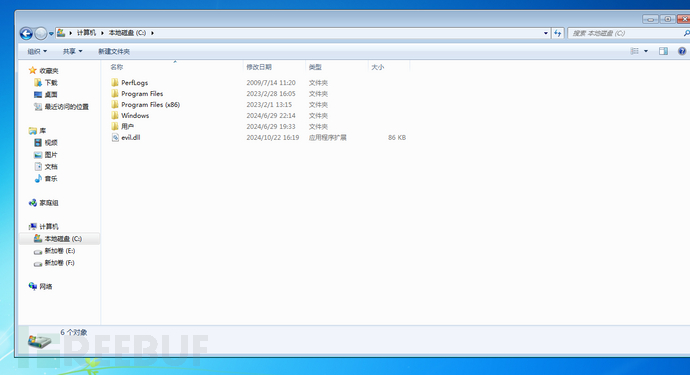The image size is (690, 375).
Task: Open the recent locations dropdown arrow
Action: point(51,33)
